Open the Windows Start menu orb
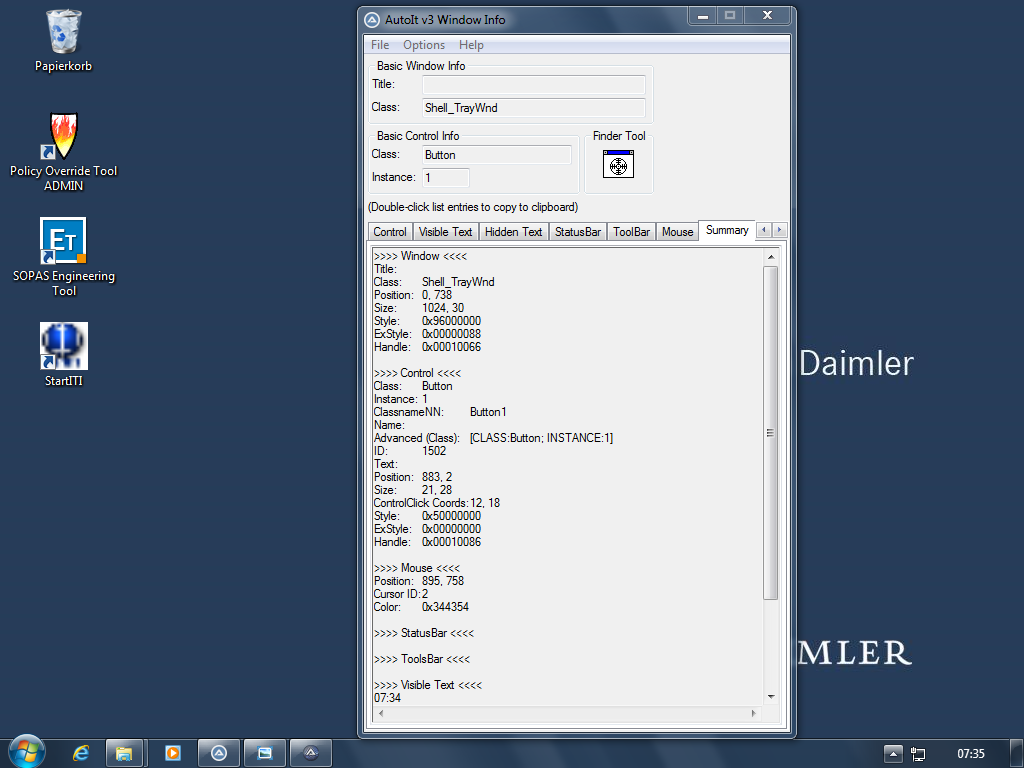1024x768 pixels. coord(26,753)
